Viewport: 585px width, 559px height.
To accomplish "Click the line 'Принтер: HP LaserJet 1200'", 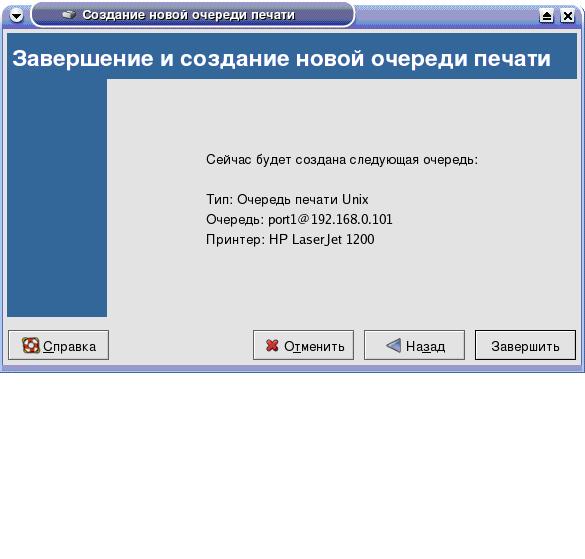I will (290, 239).
